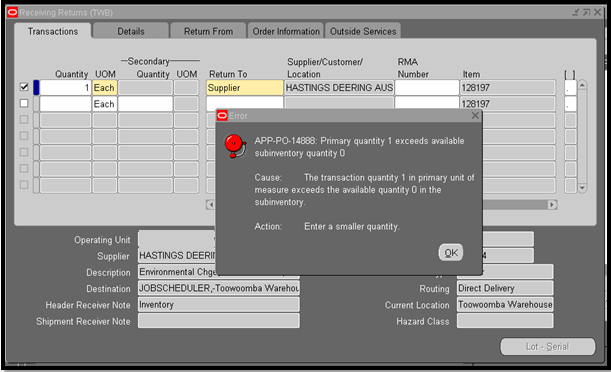Click the Destination field JOBSCHEDULER,-Toowoomba
The width and height of the screenshot is (611, 372).
click(219, 288)
